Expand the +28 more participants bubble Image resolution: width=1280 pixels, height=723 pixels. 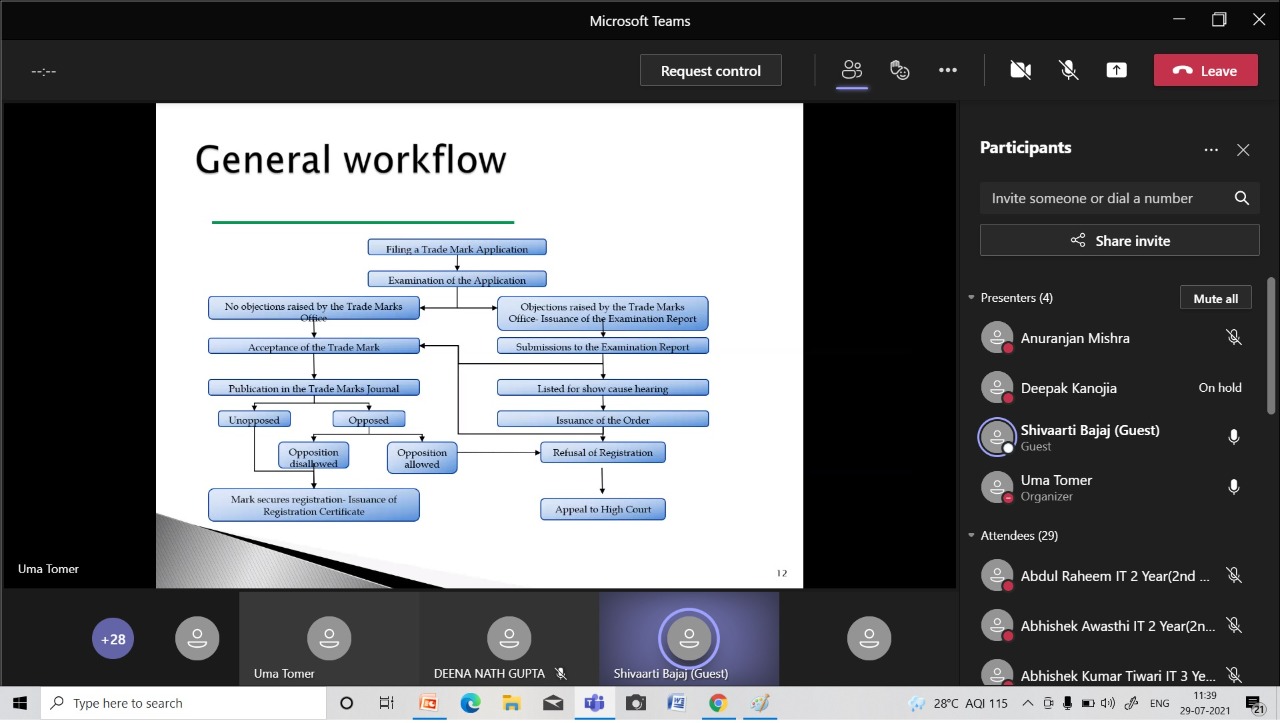click(x=113, y=639)
